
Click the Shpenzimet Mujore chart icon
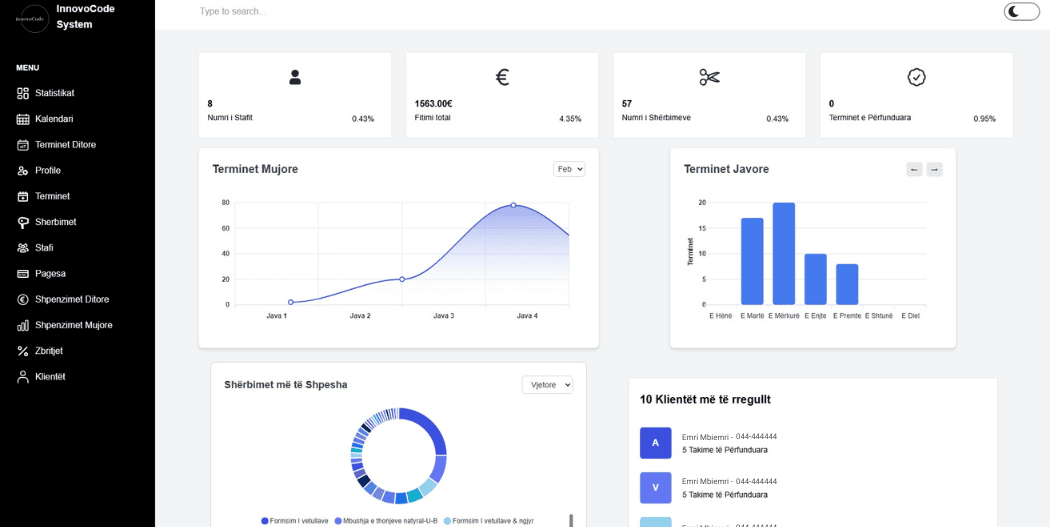coord(23,325)
